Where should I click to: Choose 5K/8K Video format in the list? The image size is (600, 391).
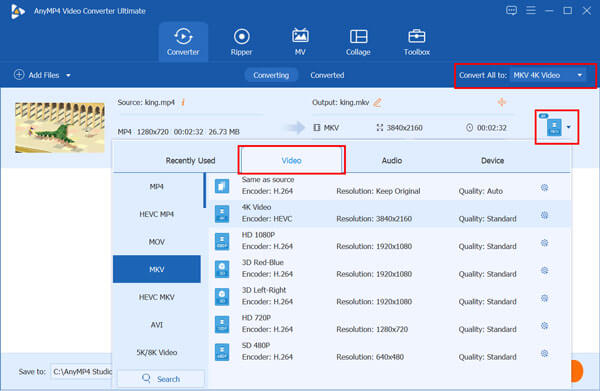157,352
